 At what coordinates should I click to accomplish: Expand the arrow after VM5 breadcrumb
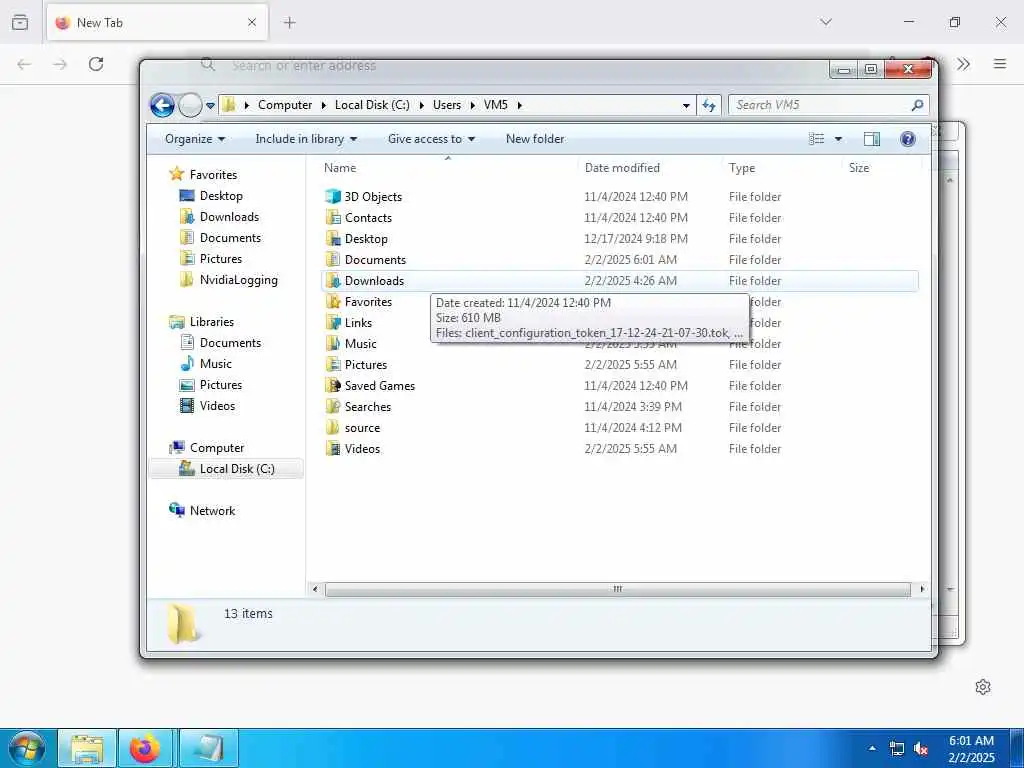tap(520, 105)
